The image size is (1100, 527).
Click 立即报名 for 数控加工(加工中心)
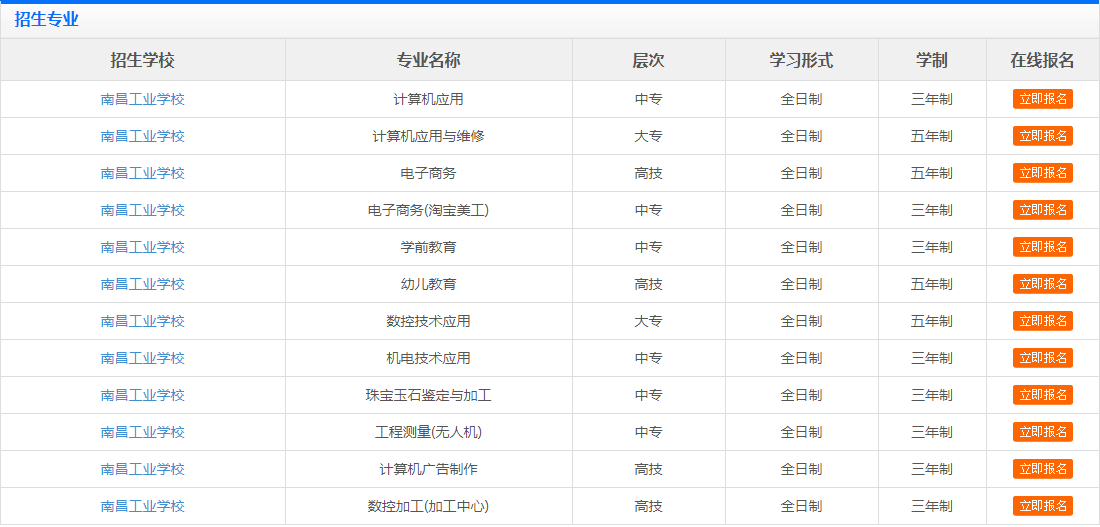tap(1042, 506)
